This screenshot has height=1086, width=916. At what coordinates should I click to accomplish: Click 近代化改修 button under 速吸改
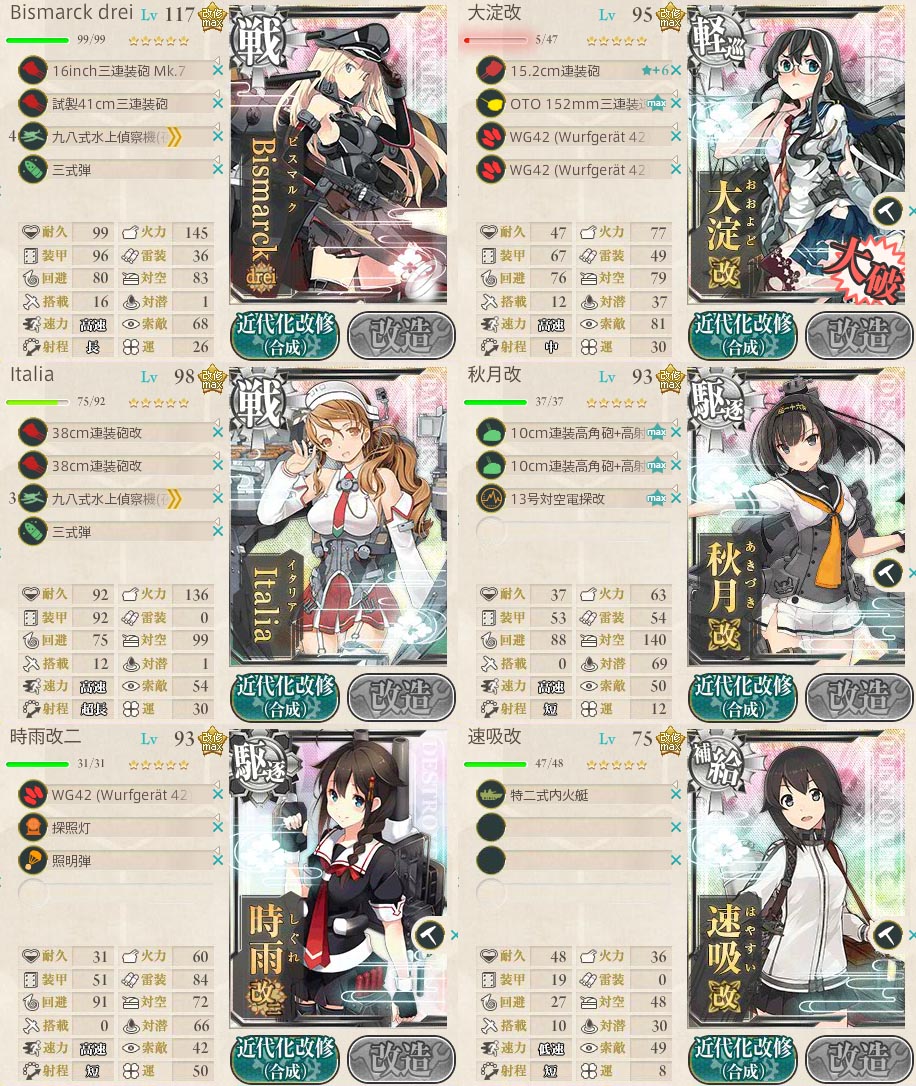743,1059
